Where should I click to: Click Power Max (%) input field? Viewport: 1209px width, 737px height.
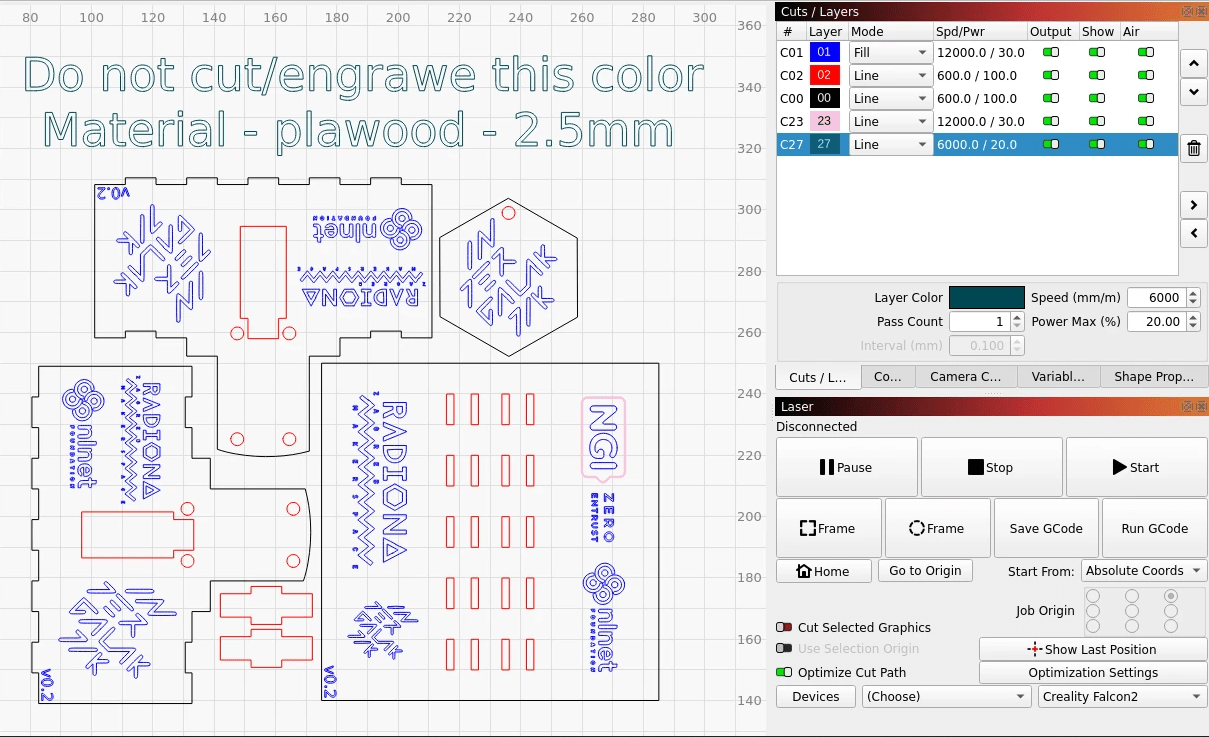[x=1156, y=322]
